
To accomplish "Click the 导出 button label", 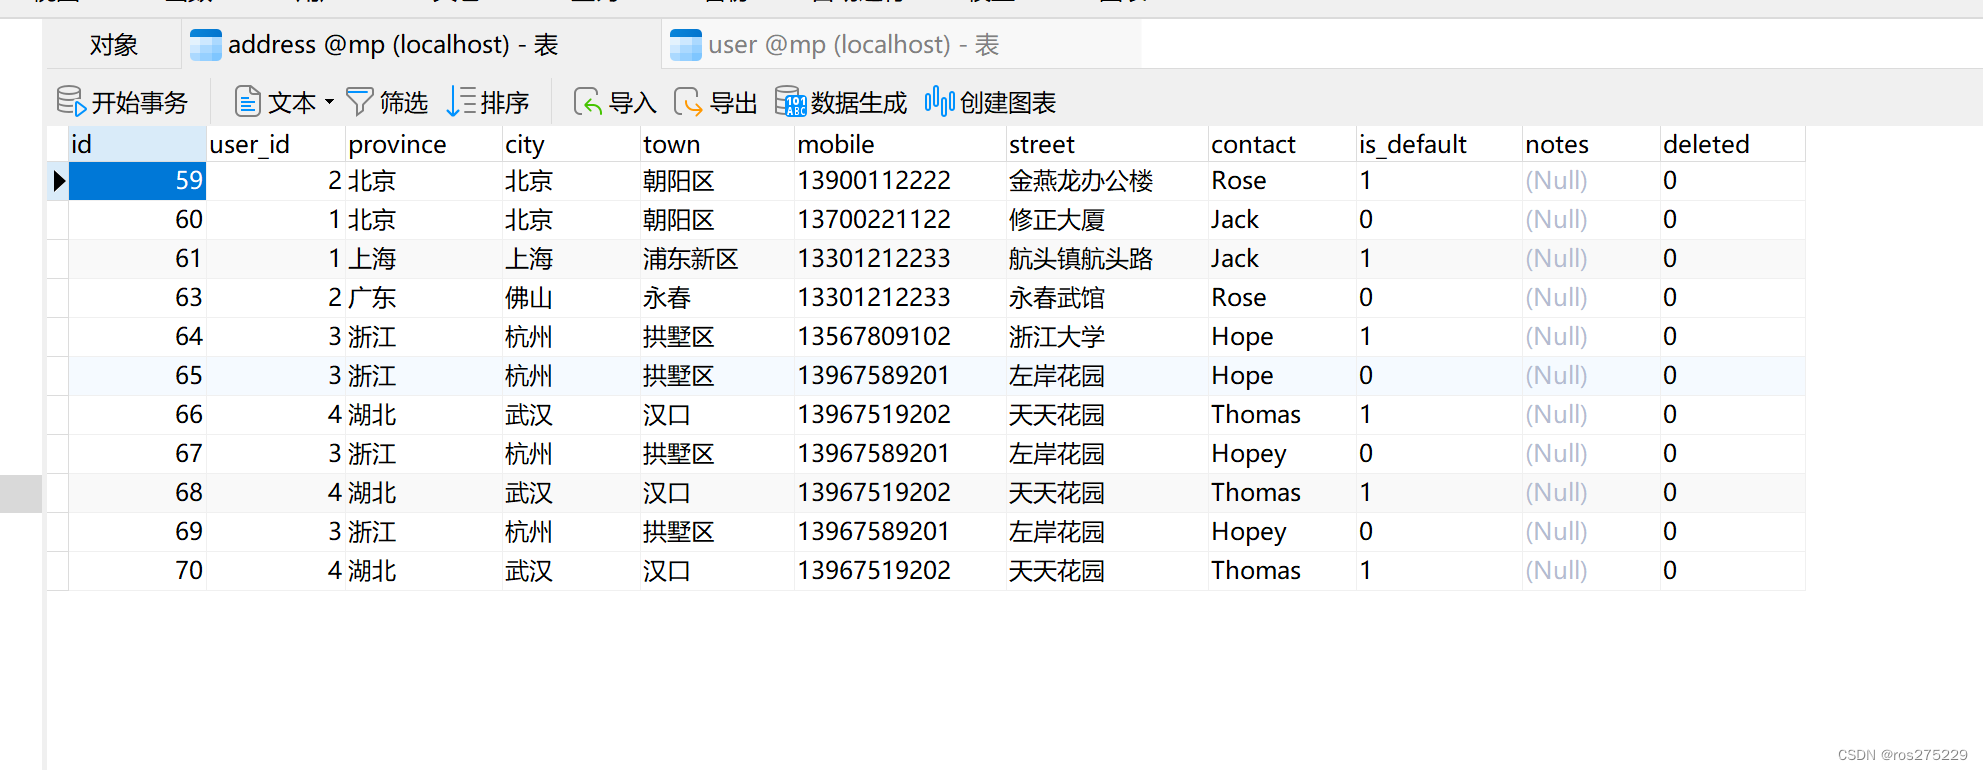I will (733, 103).
